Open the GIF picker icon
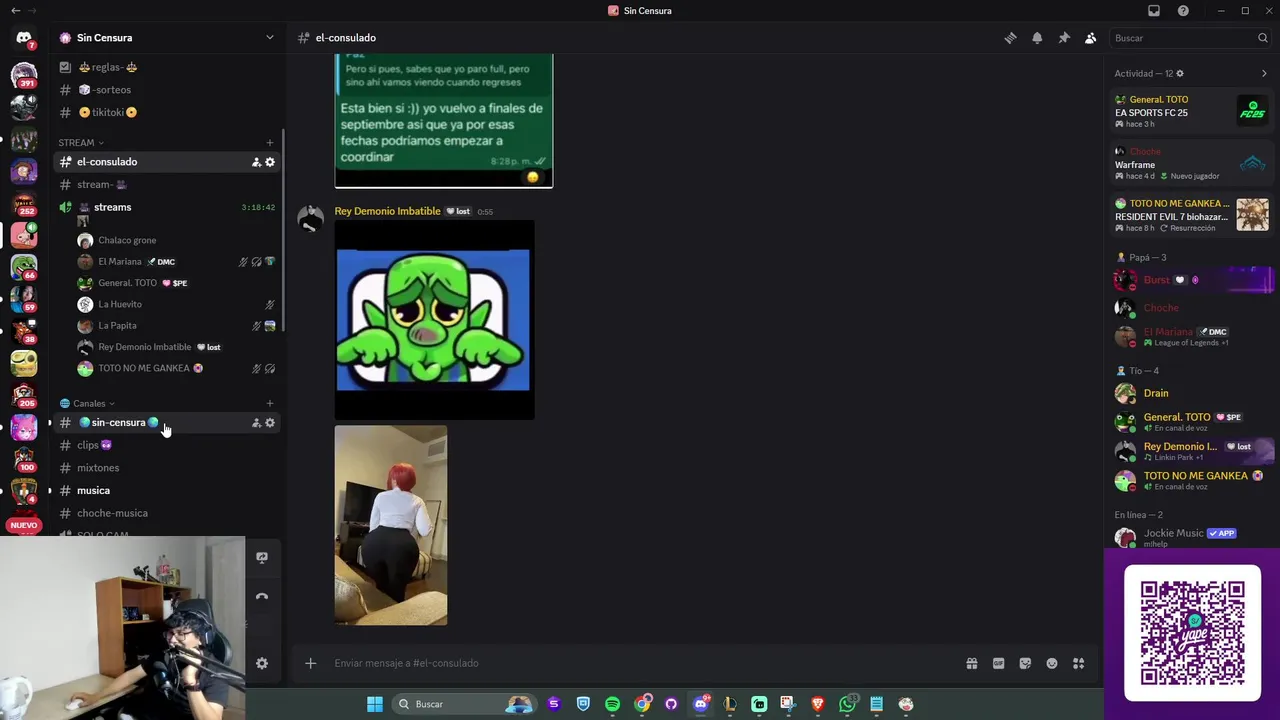This screenshot has width=1280, height=720. point(998,663)
